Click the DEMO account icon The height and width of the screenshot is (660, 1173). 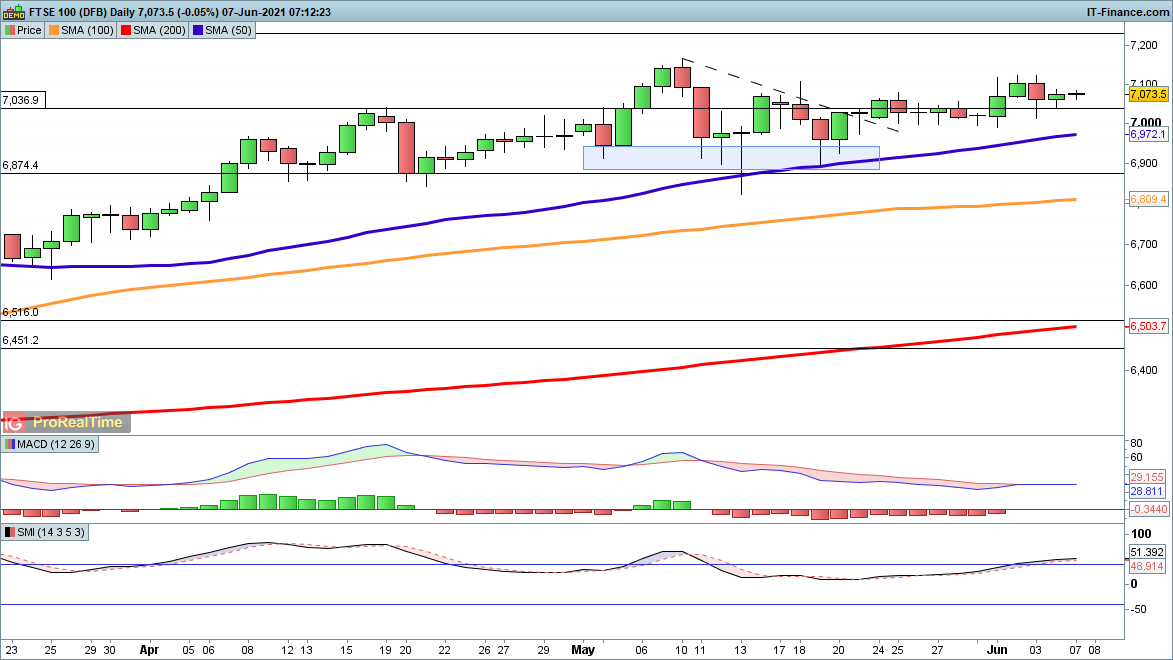[x=13, y=12]
